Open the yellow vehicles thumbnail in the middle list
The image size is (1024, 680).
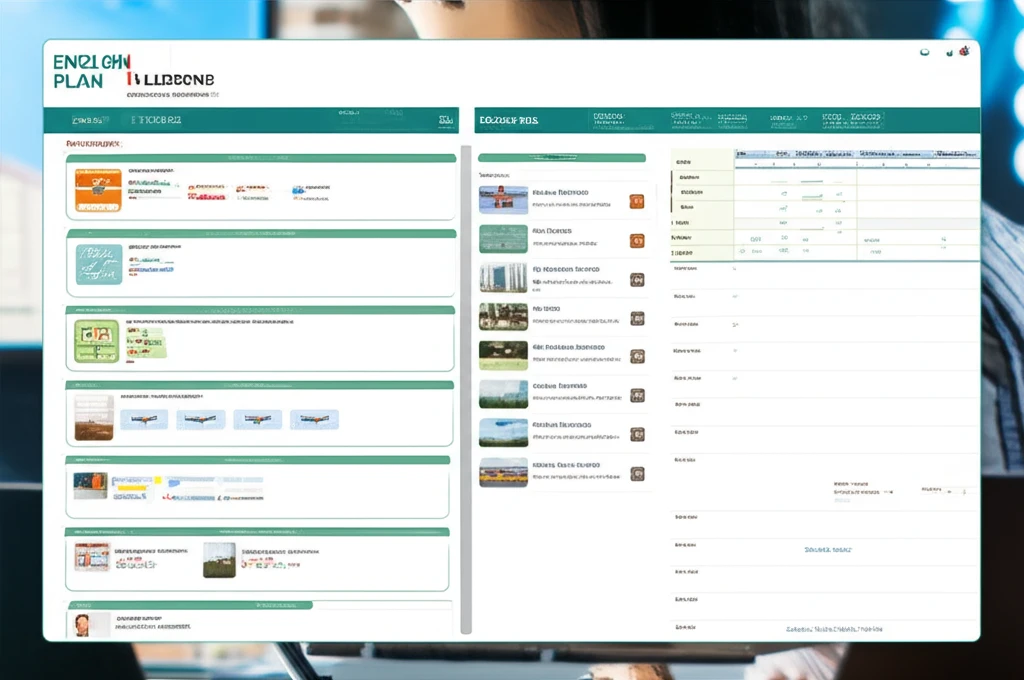tap(503, 472)
